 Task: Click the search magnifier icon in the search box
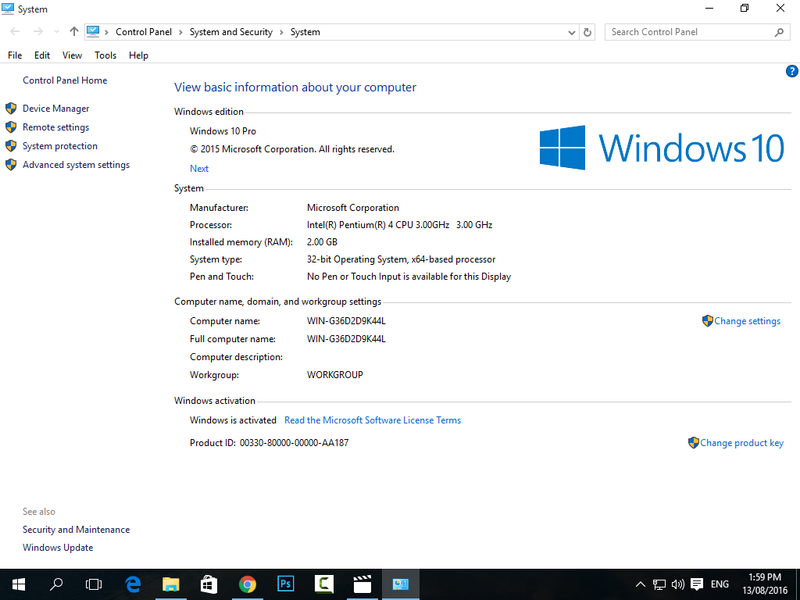(x=779, y=32)
